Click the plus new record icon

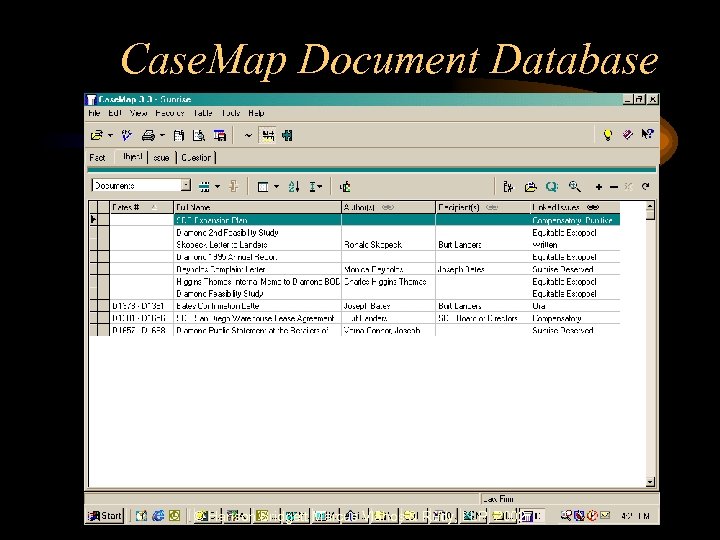(599, 186)
